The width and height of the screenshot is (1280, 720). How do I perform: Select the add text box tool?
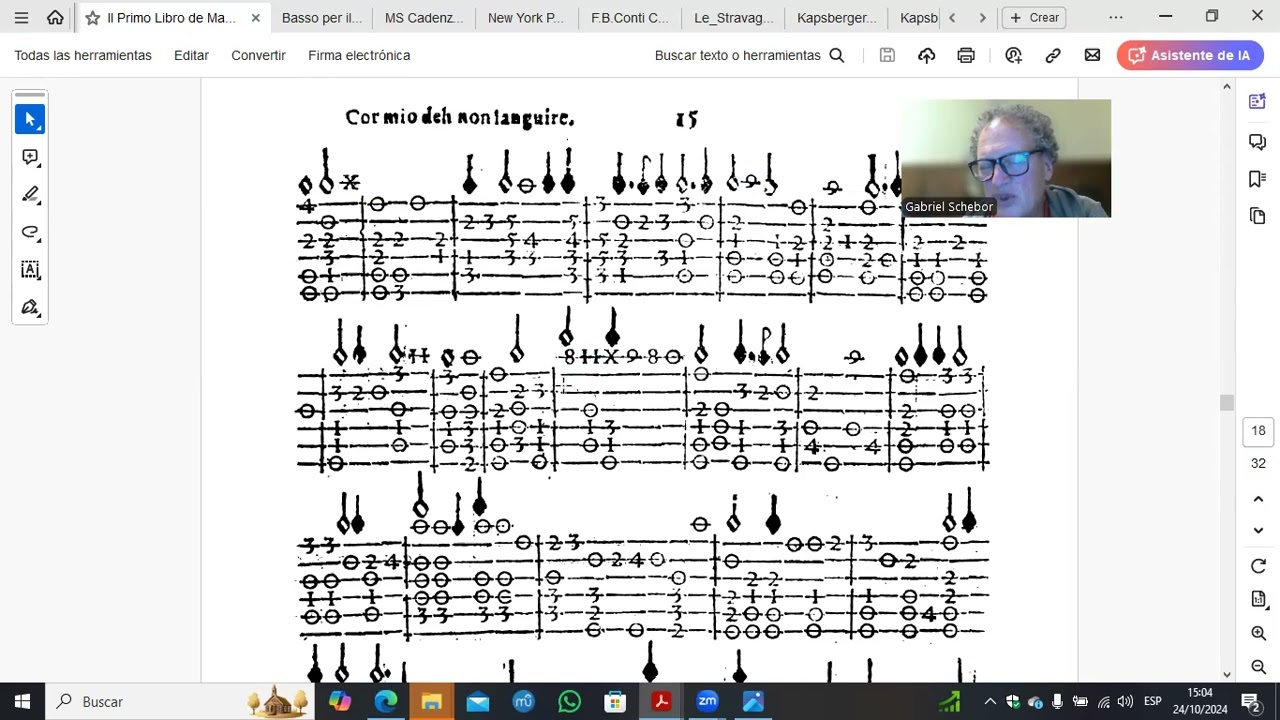pyautogui.click(x=30, y=269)
